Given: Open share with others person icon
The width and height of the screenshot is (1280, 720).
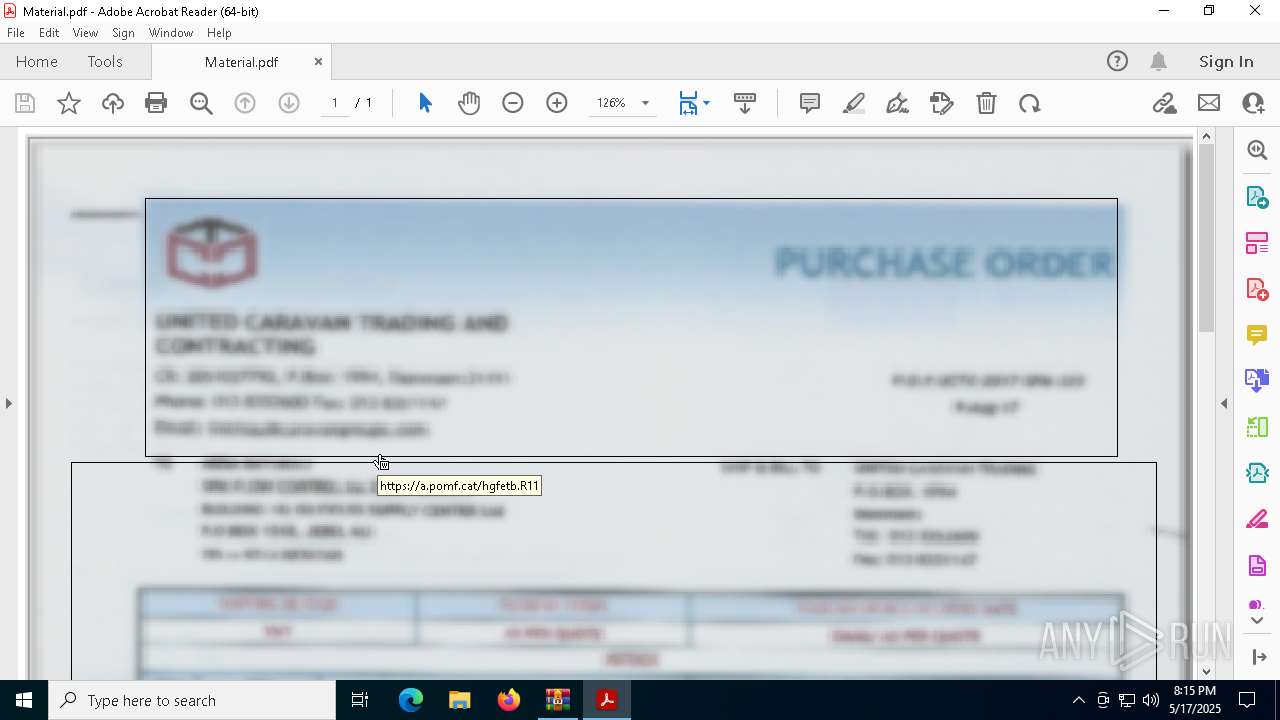Looking at the screenshot, I should click(1253, 103).
